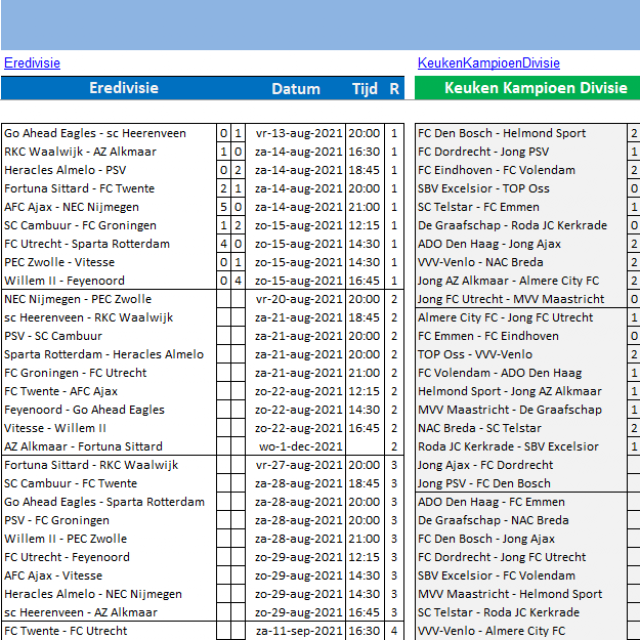Select the date cell vr-27-aug-2021
Screen dimensions: 640x640
(299, 465)
